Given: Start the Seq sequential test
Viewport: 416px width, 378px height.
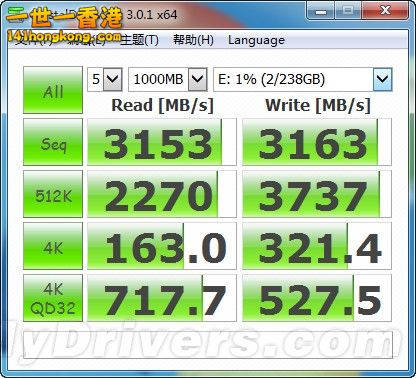Looking at the screenshot, I should [53, 142].
